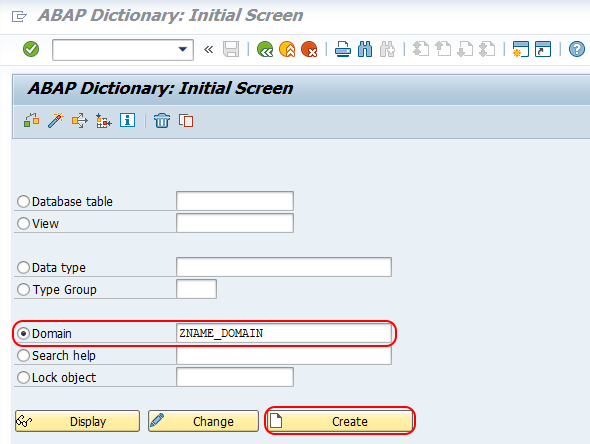Click the Activate magic wand icon
This screenshot has height=444, width=590.
[x=56, y=121]
